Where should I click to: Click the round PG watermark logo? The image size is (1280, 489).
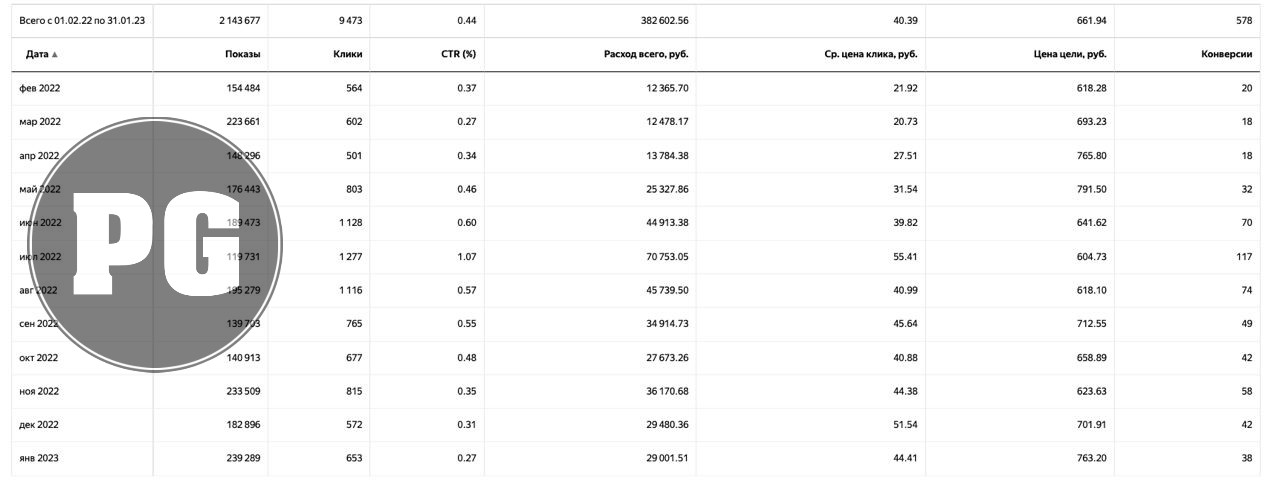click(156, 244)
